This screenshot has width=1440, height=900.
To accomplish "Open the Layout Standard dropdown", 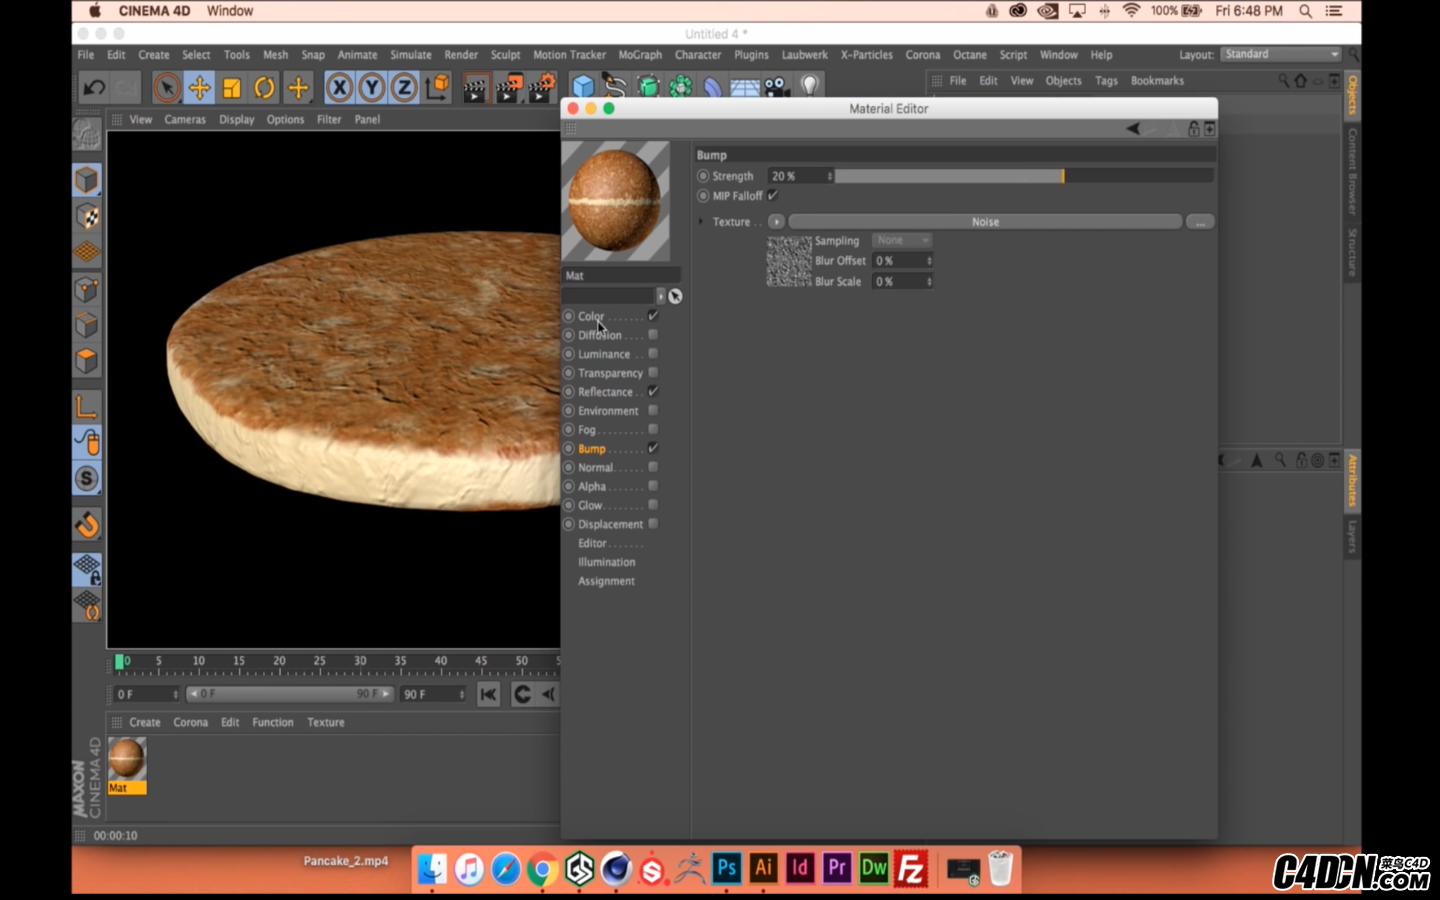I will tap(1280, 54).
